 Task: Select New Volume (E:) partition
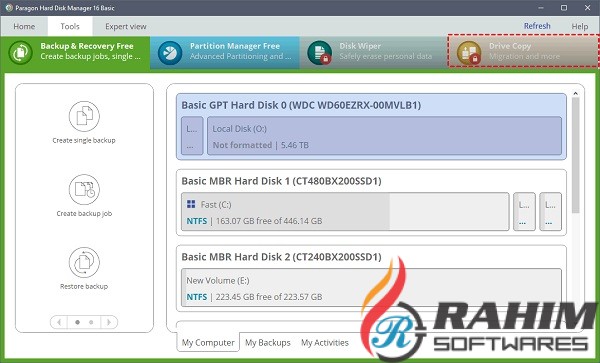372,288
